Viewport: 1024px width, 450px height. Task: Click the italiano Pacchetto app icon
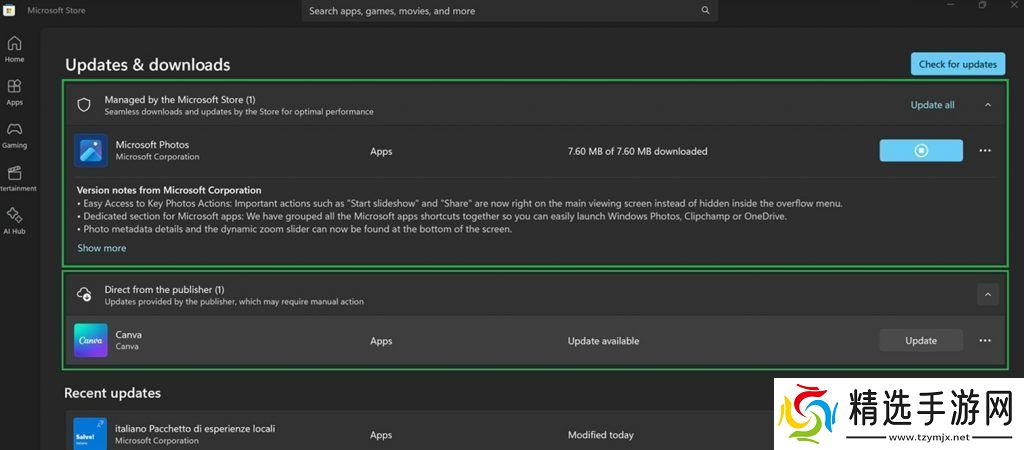pyautogui.click(x=91, y=434)
